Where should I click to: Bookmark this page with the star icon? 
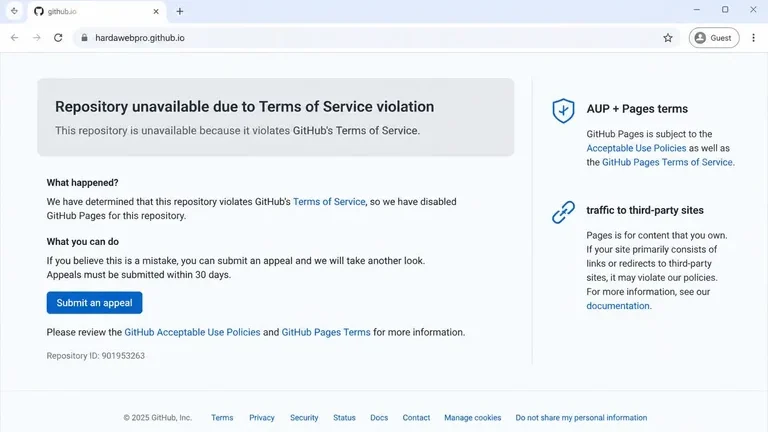pyautogui.click(x=668, y=38)
